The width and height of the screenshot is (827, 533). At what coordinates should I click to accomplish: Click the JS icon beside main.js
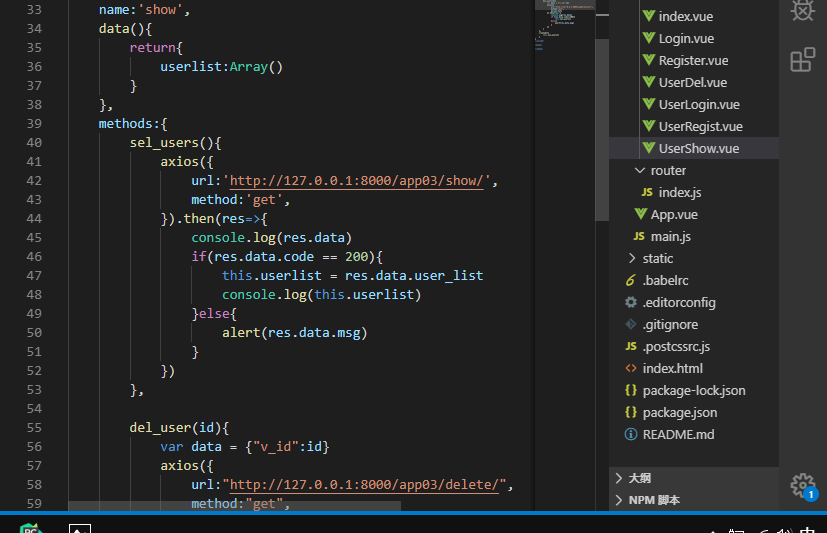pyautogui.click(x=639, y=237)
